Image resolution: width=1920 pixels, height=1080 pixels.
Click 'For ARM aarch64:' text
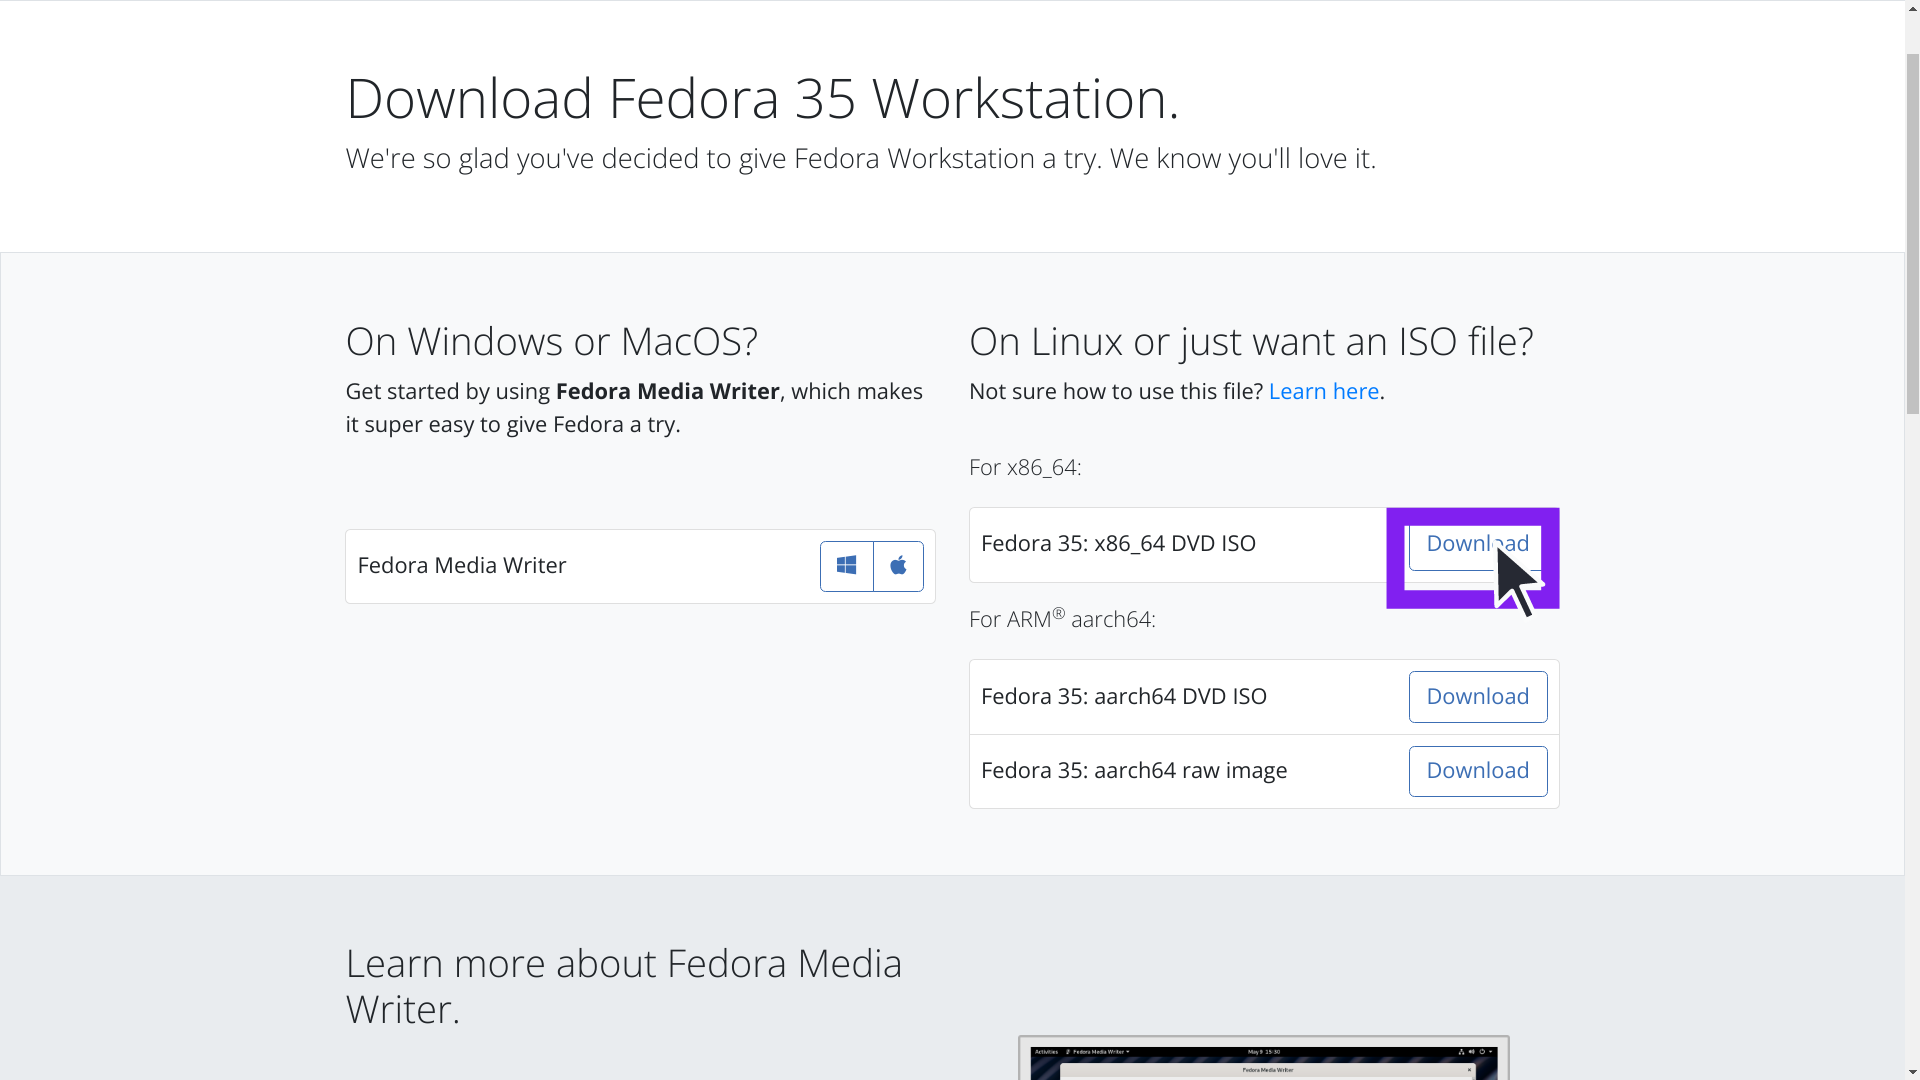[x=1062, y=618]
